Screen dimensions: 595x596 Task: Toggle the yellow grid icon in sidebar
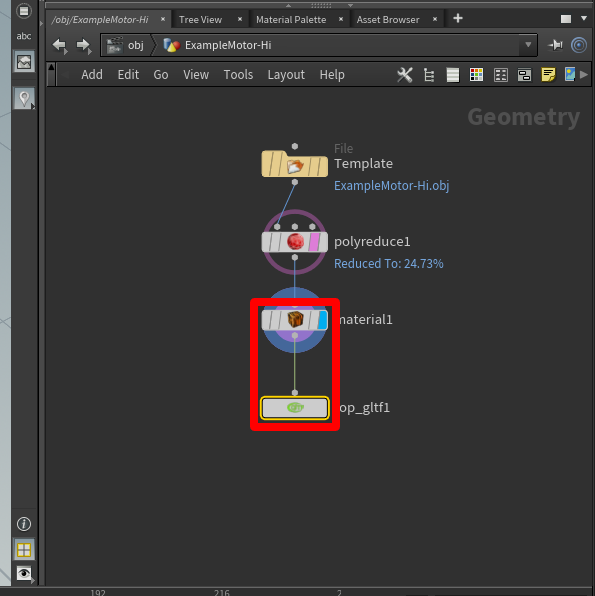[24, 550]
